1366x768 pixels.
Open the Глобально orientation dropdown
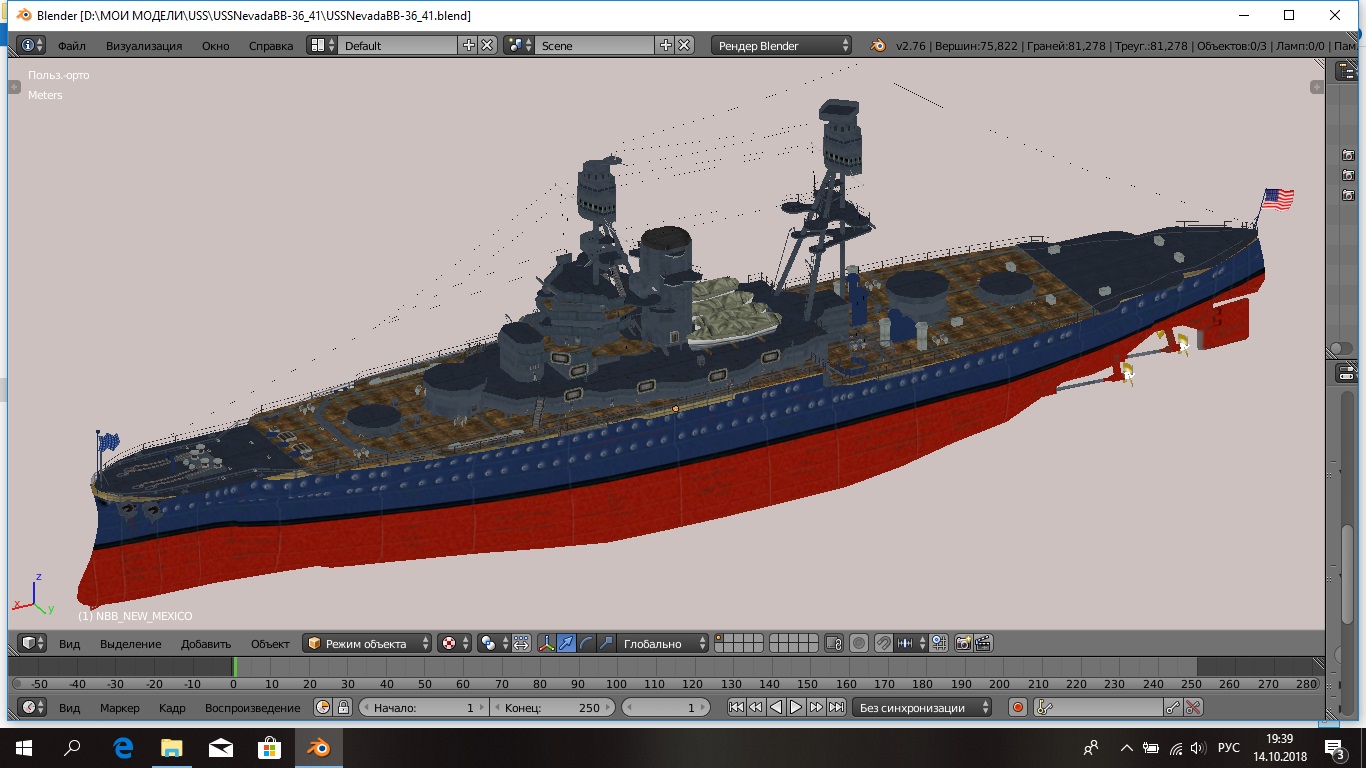pos(662,644)
